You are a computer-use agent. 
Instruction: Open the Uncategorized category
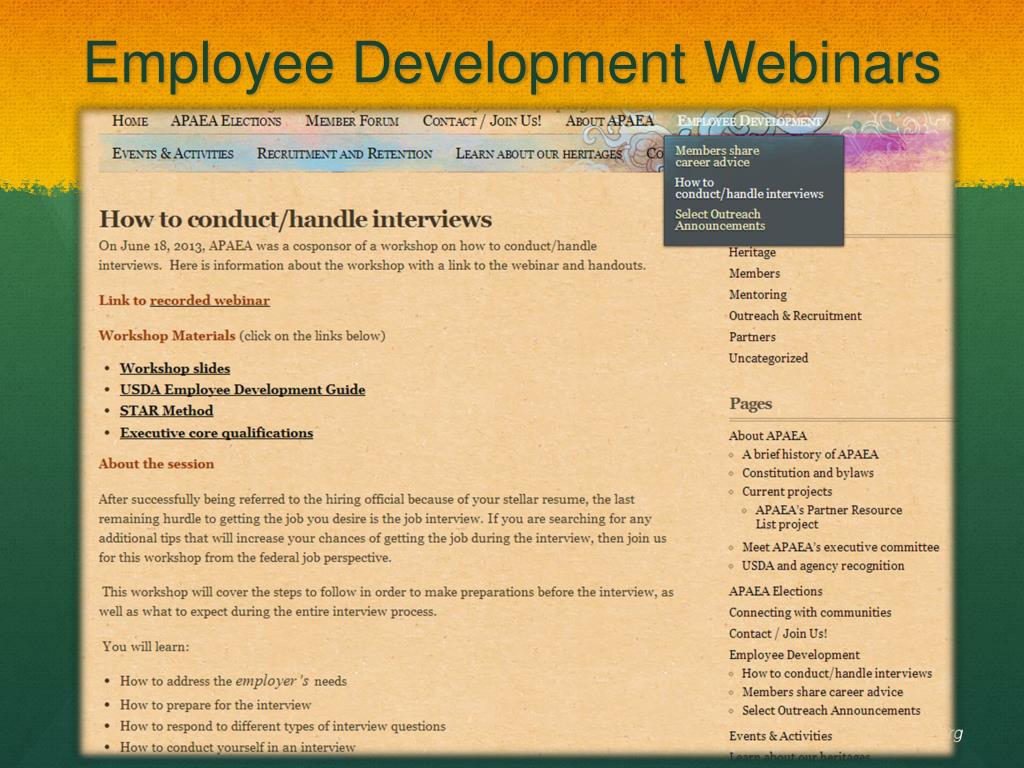[768, 359]
